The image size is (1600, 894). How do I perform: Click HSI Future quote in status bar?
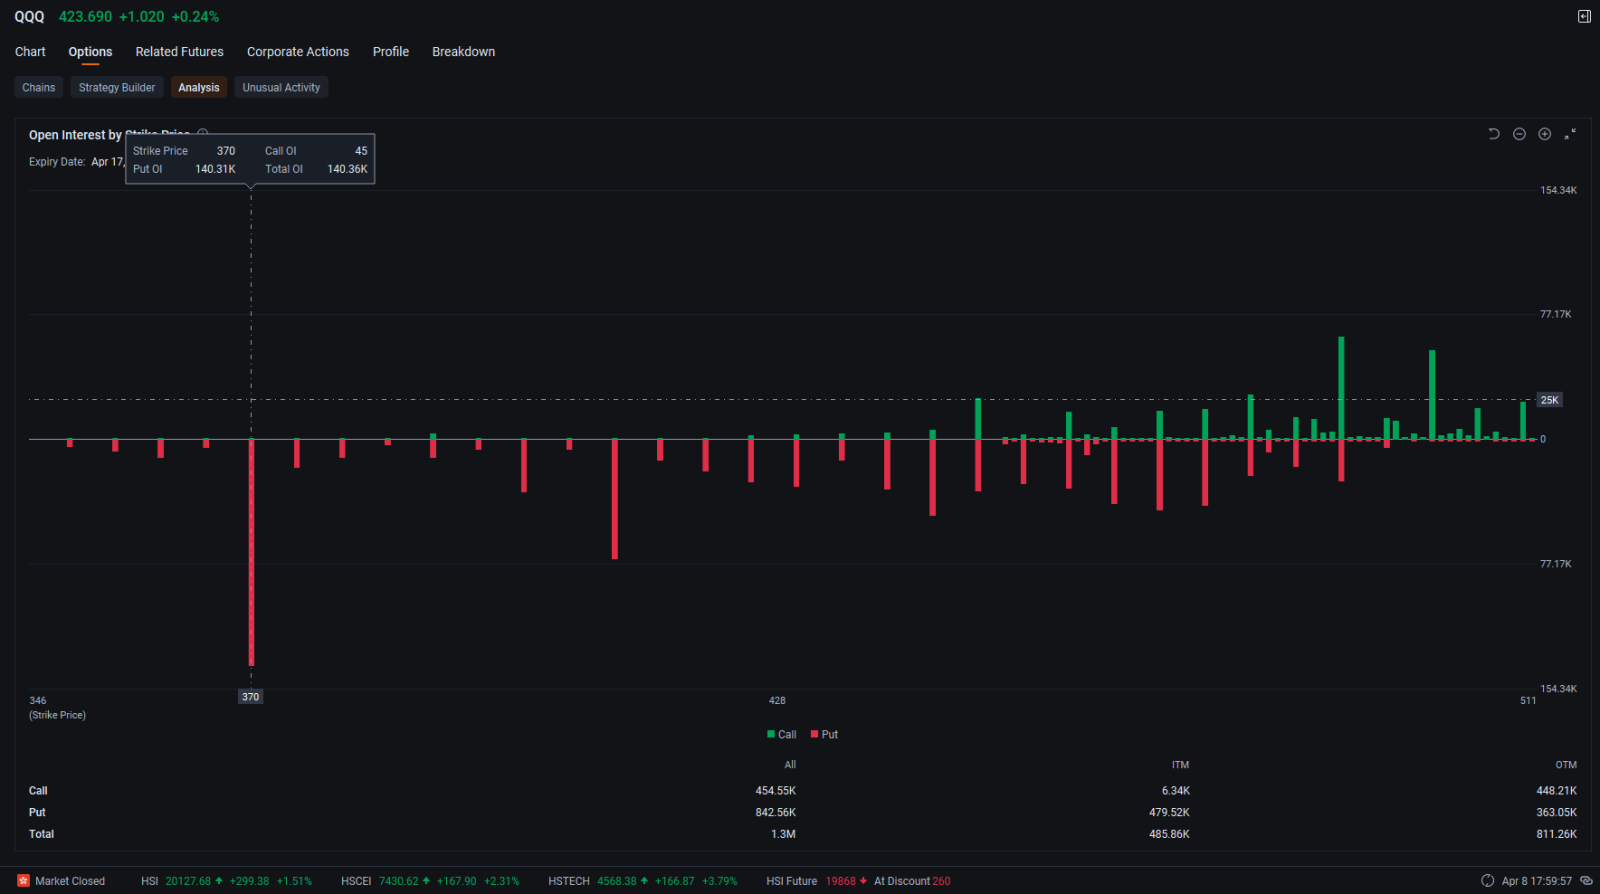(816, 881)
